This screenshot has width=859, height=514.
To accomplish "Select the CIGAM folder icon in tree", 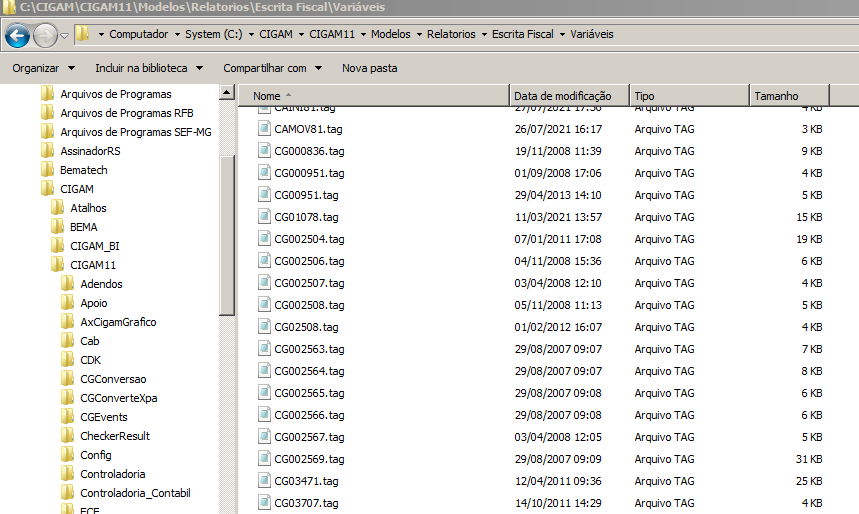I will pos(48,189).
